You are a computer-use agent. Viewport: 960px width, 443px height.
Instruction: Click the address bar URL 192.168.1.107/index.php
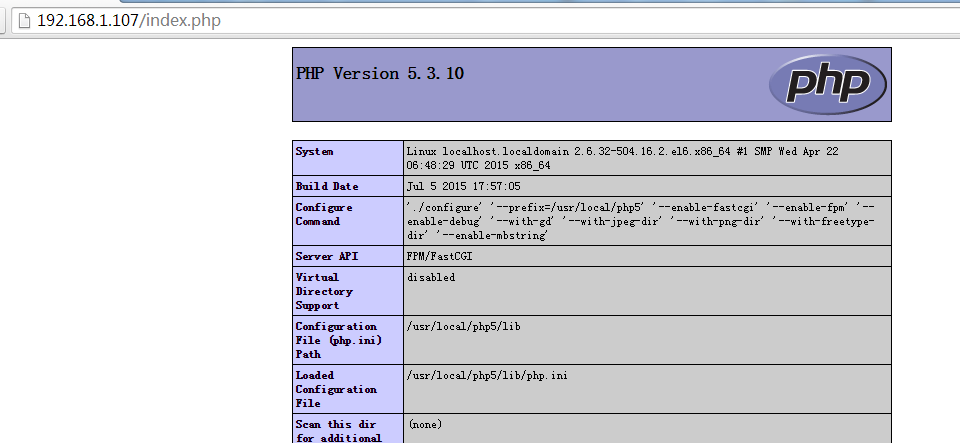(x=129, y=21)
